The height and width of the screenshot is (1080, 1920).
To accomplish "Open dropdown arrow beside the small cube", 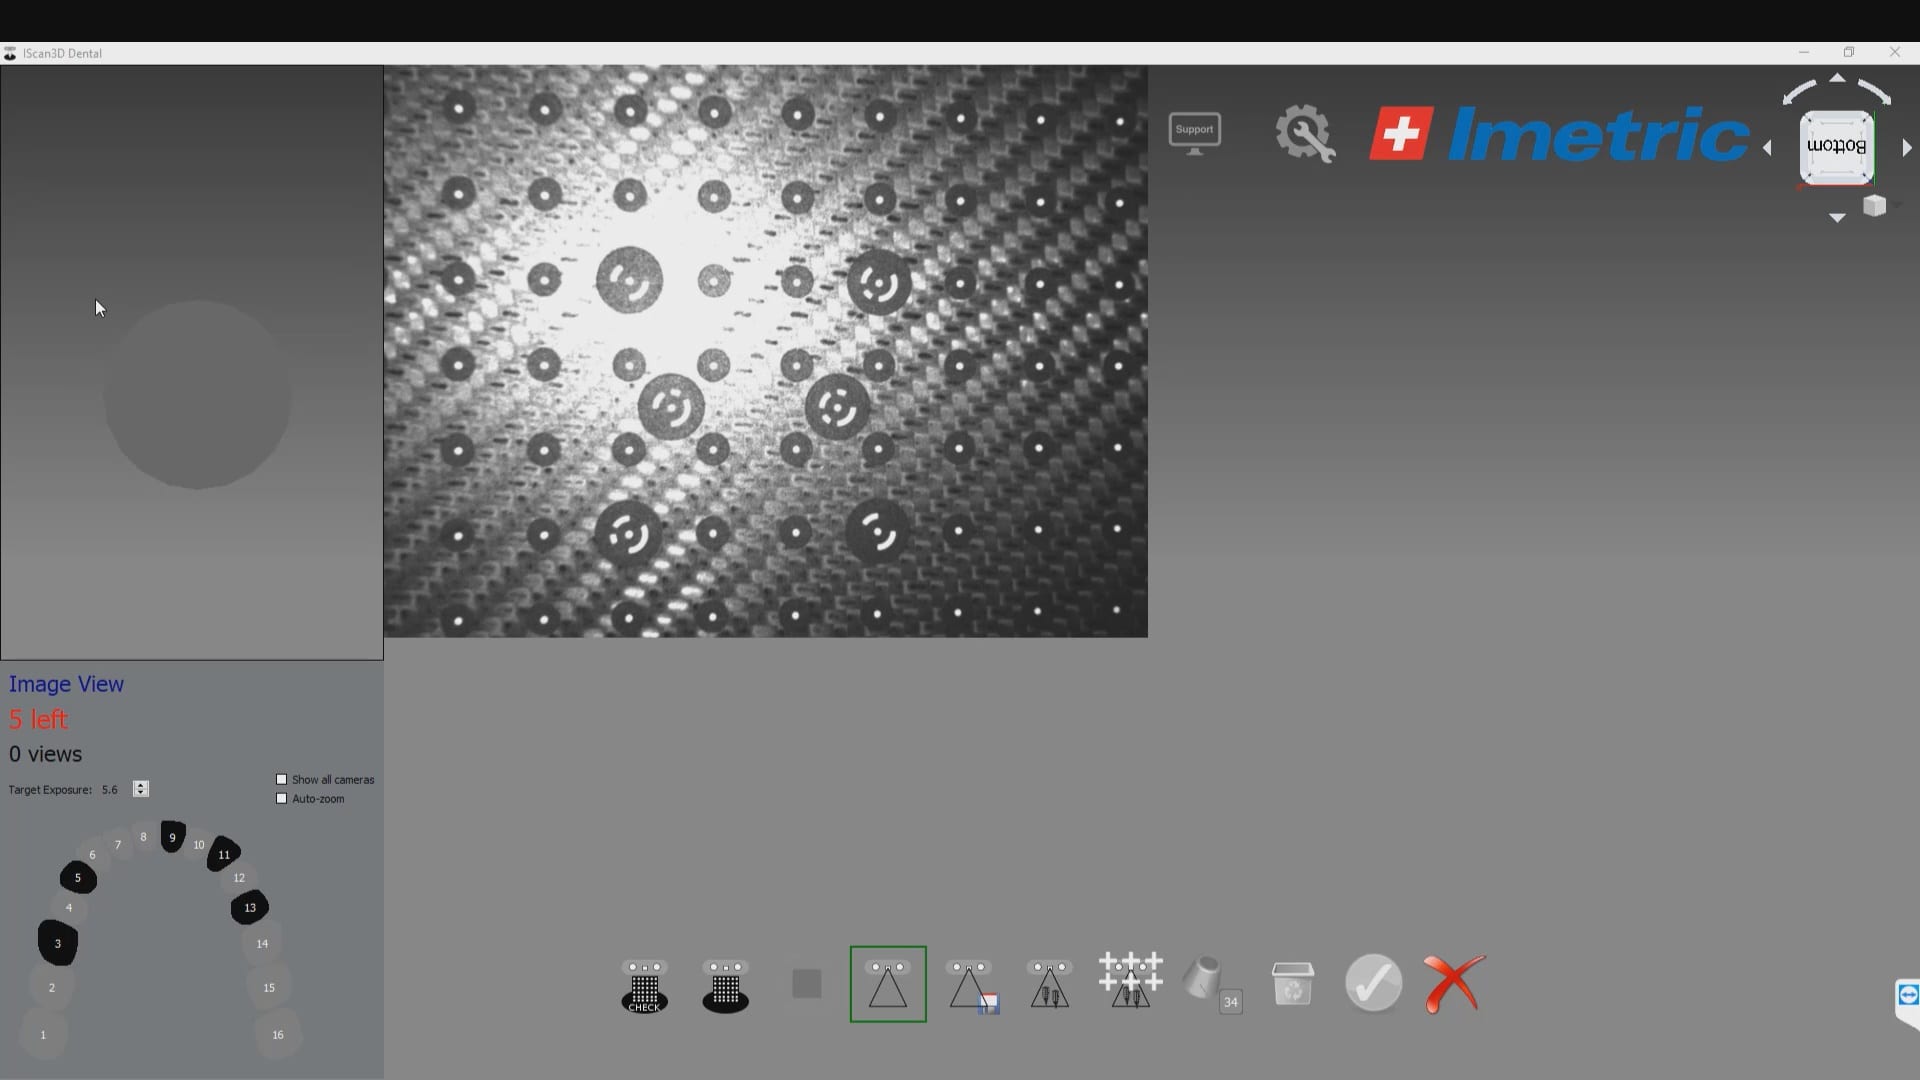I will 1896,205.
